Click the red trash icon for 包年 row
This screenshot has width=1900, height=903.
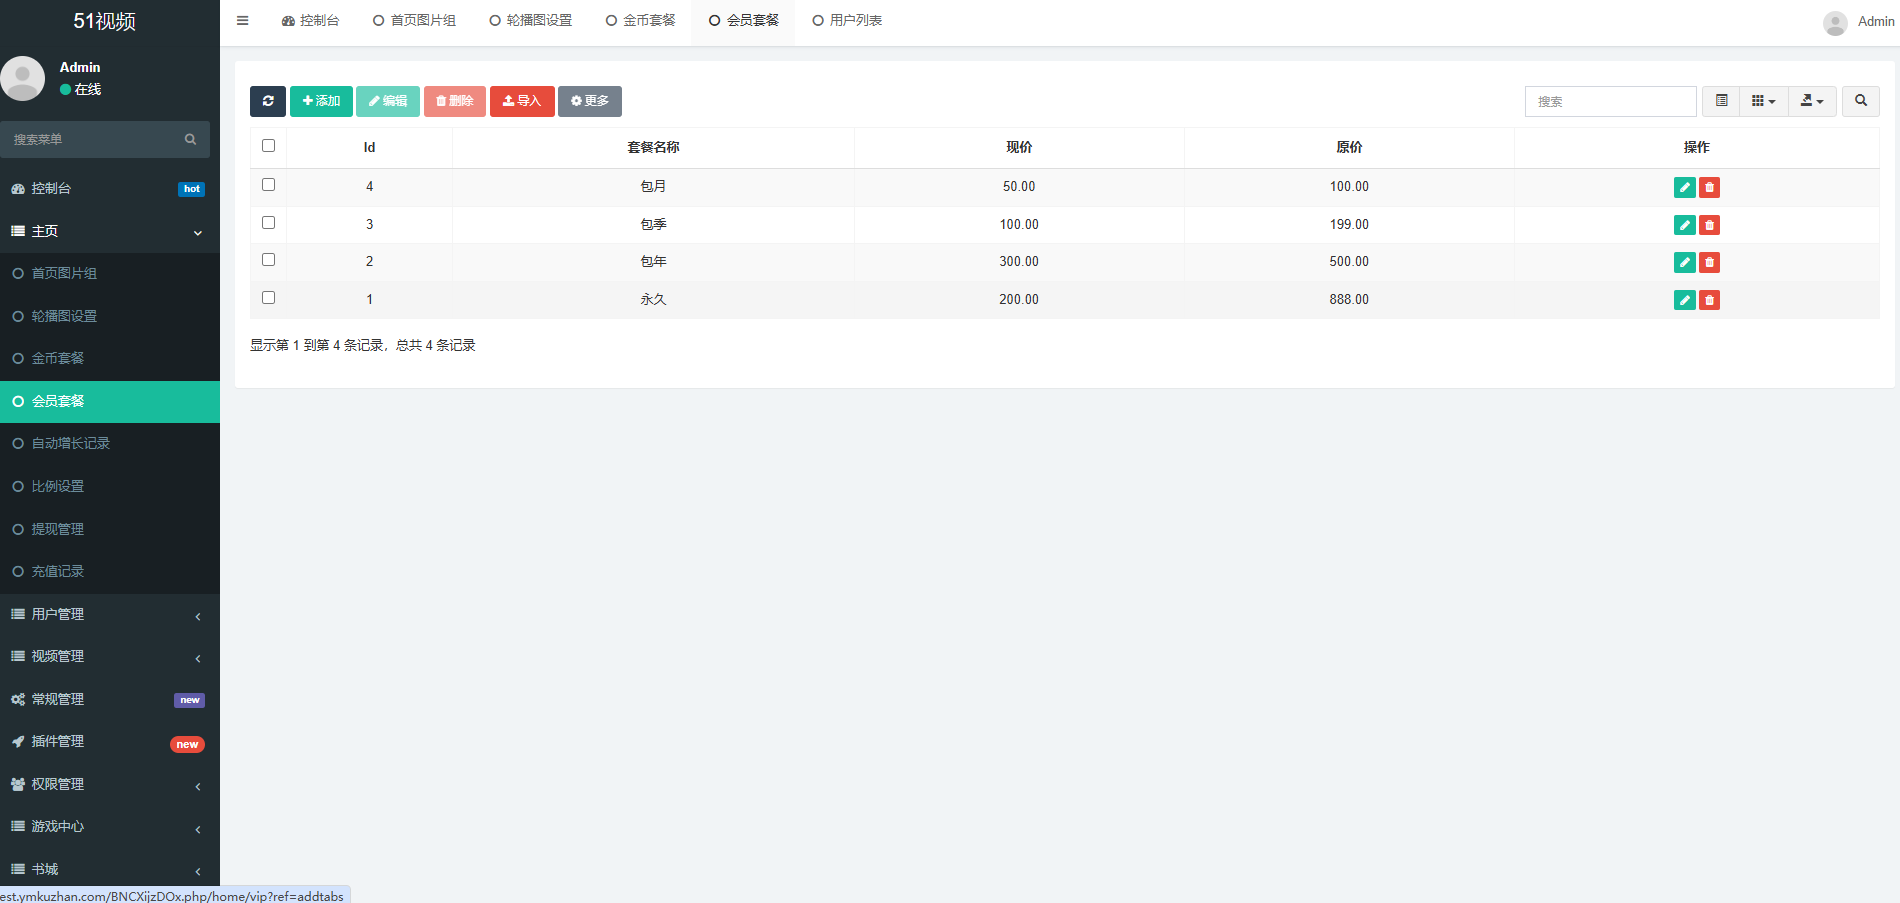(x=1709, y=262)
